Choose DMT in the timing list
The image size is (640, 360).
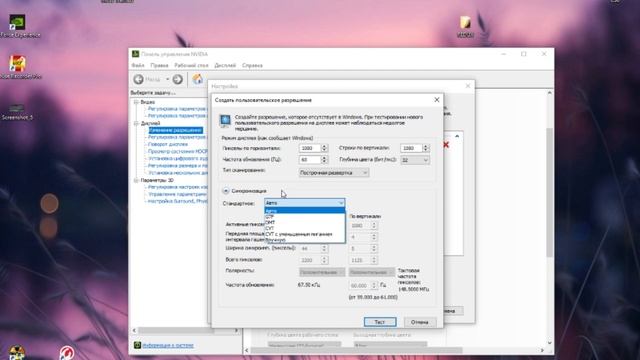(304, 222)
